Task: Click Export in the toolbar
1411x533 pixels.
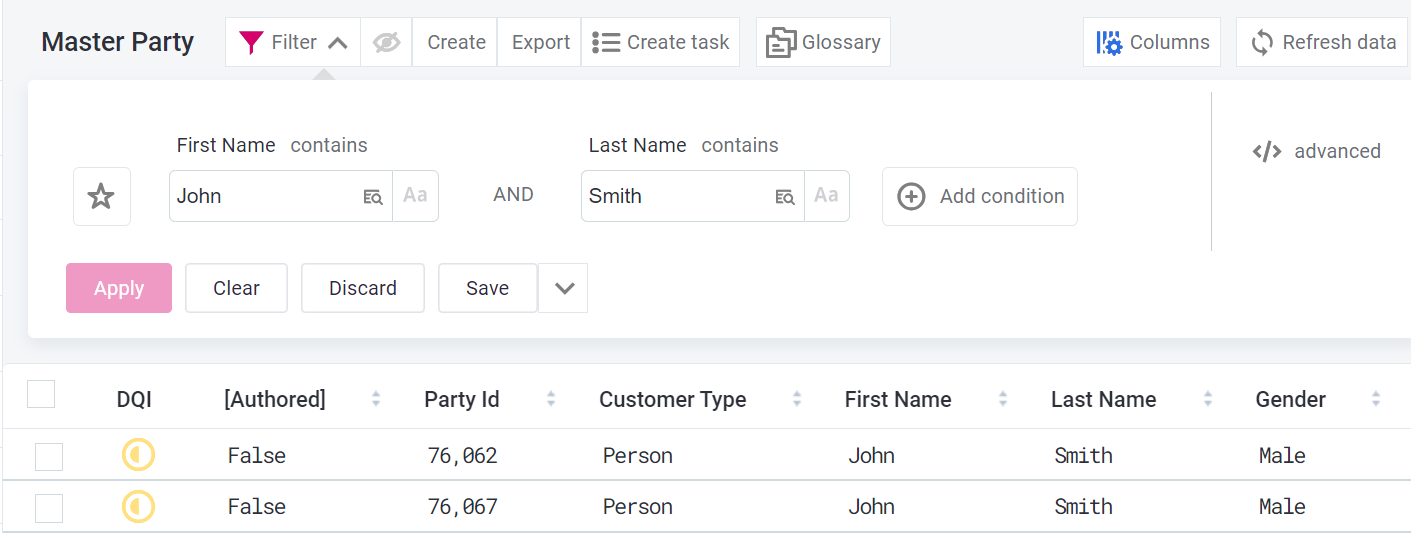Action: [540, 42]
